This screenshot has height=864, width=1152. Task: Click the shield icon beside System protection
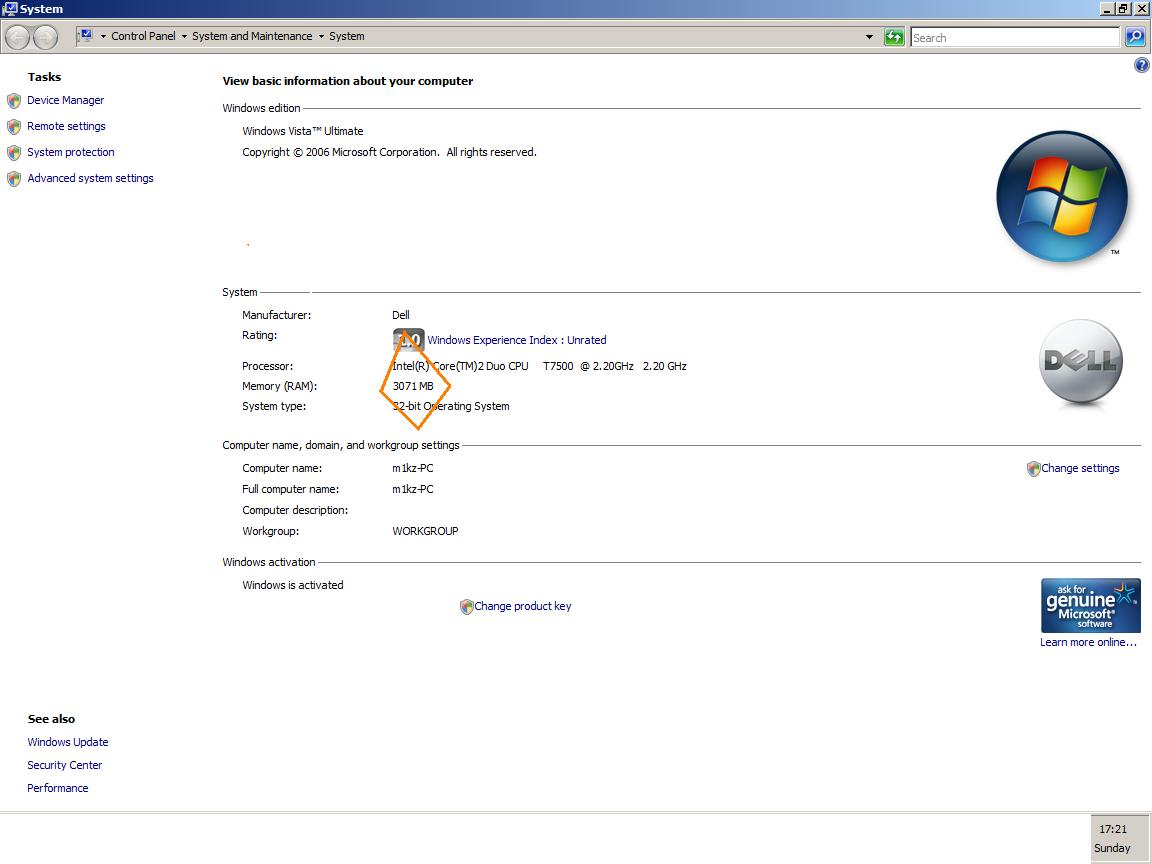point(14,153)
